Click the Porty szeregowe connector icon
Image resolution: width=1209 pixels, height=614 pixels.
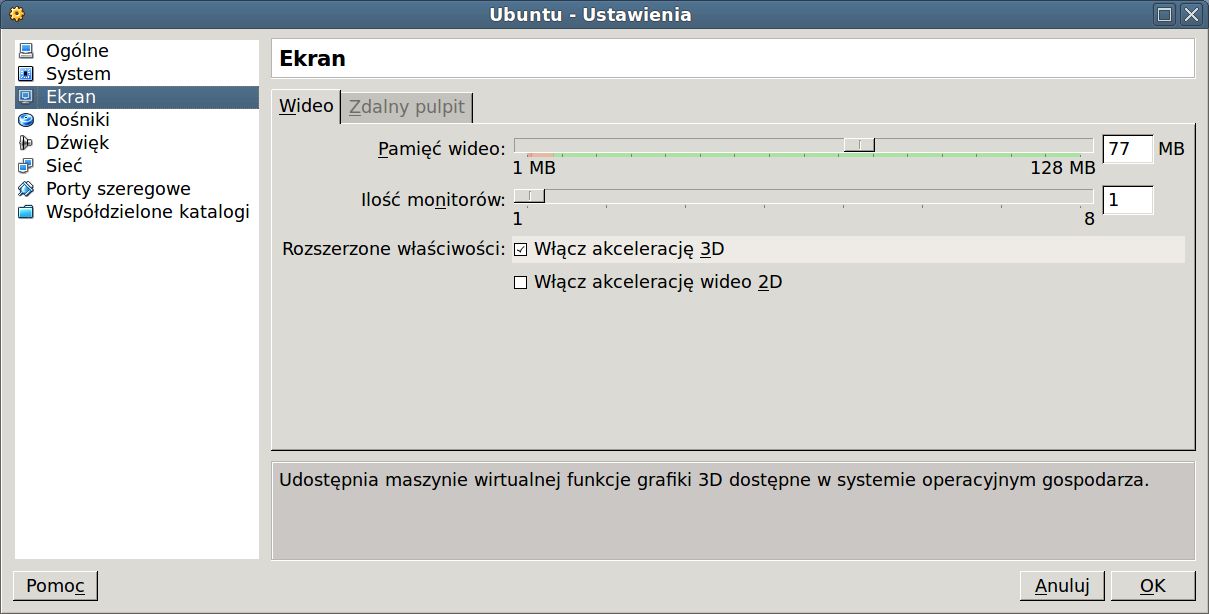click(26, 189)
